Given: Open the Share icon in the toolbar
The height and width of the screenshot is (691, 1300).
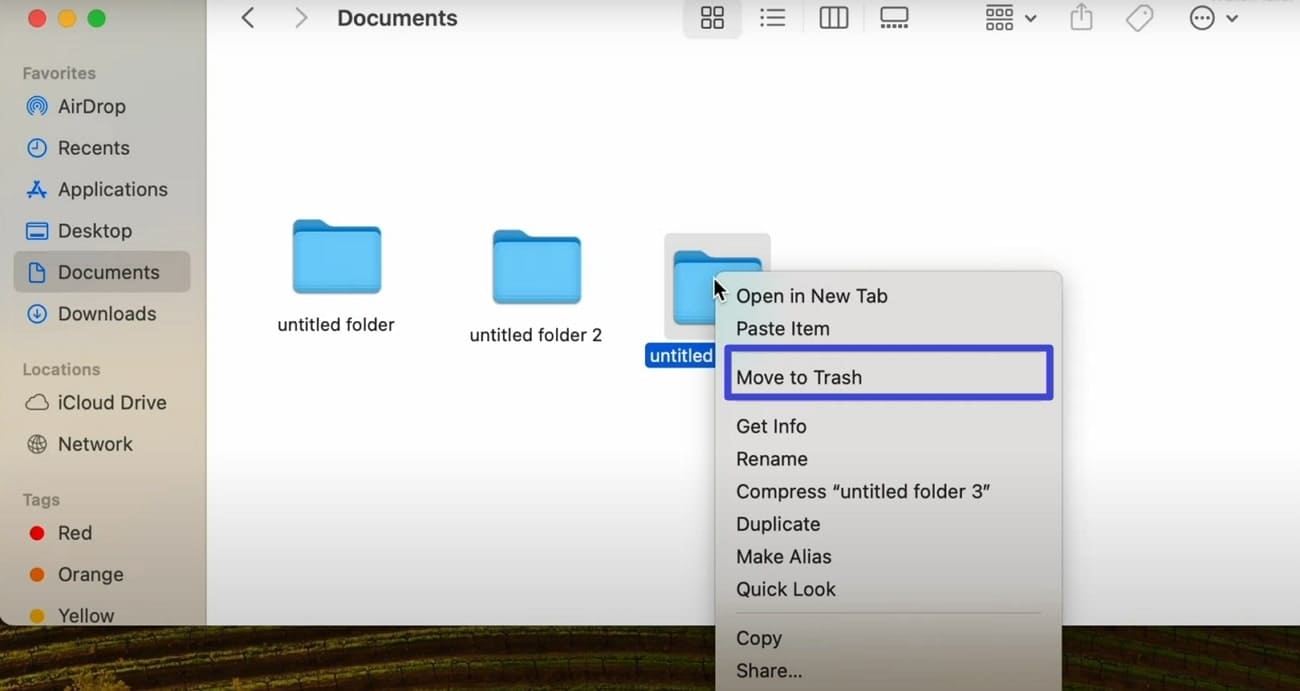Looking at the screenshot, I should [1080, 17].
